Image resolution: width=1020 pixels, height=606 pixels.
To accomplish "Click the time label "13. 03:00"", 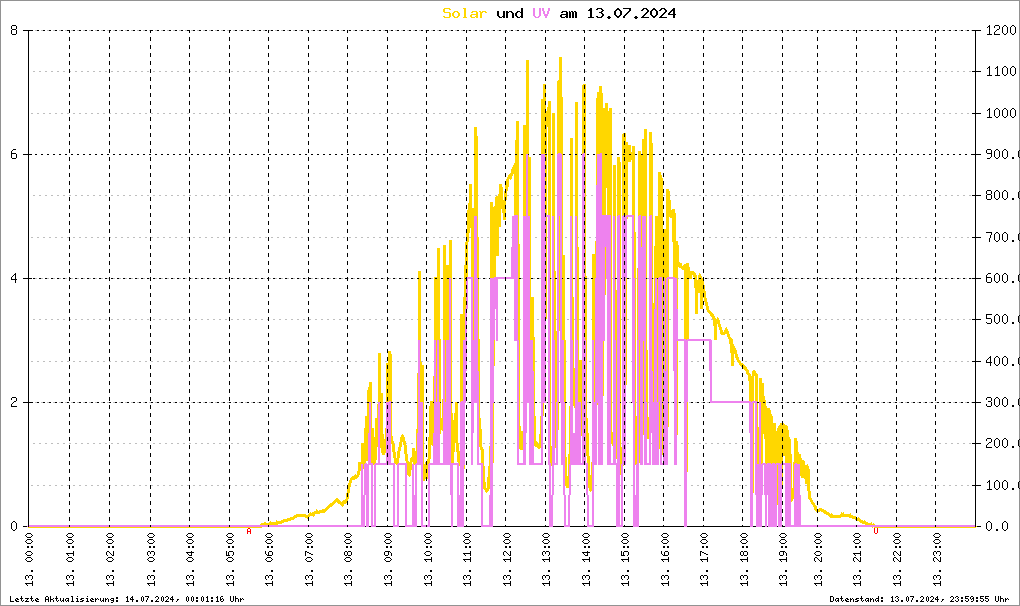I will pos(150,559).
